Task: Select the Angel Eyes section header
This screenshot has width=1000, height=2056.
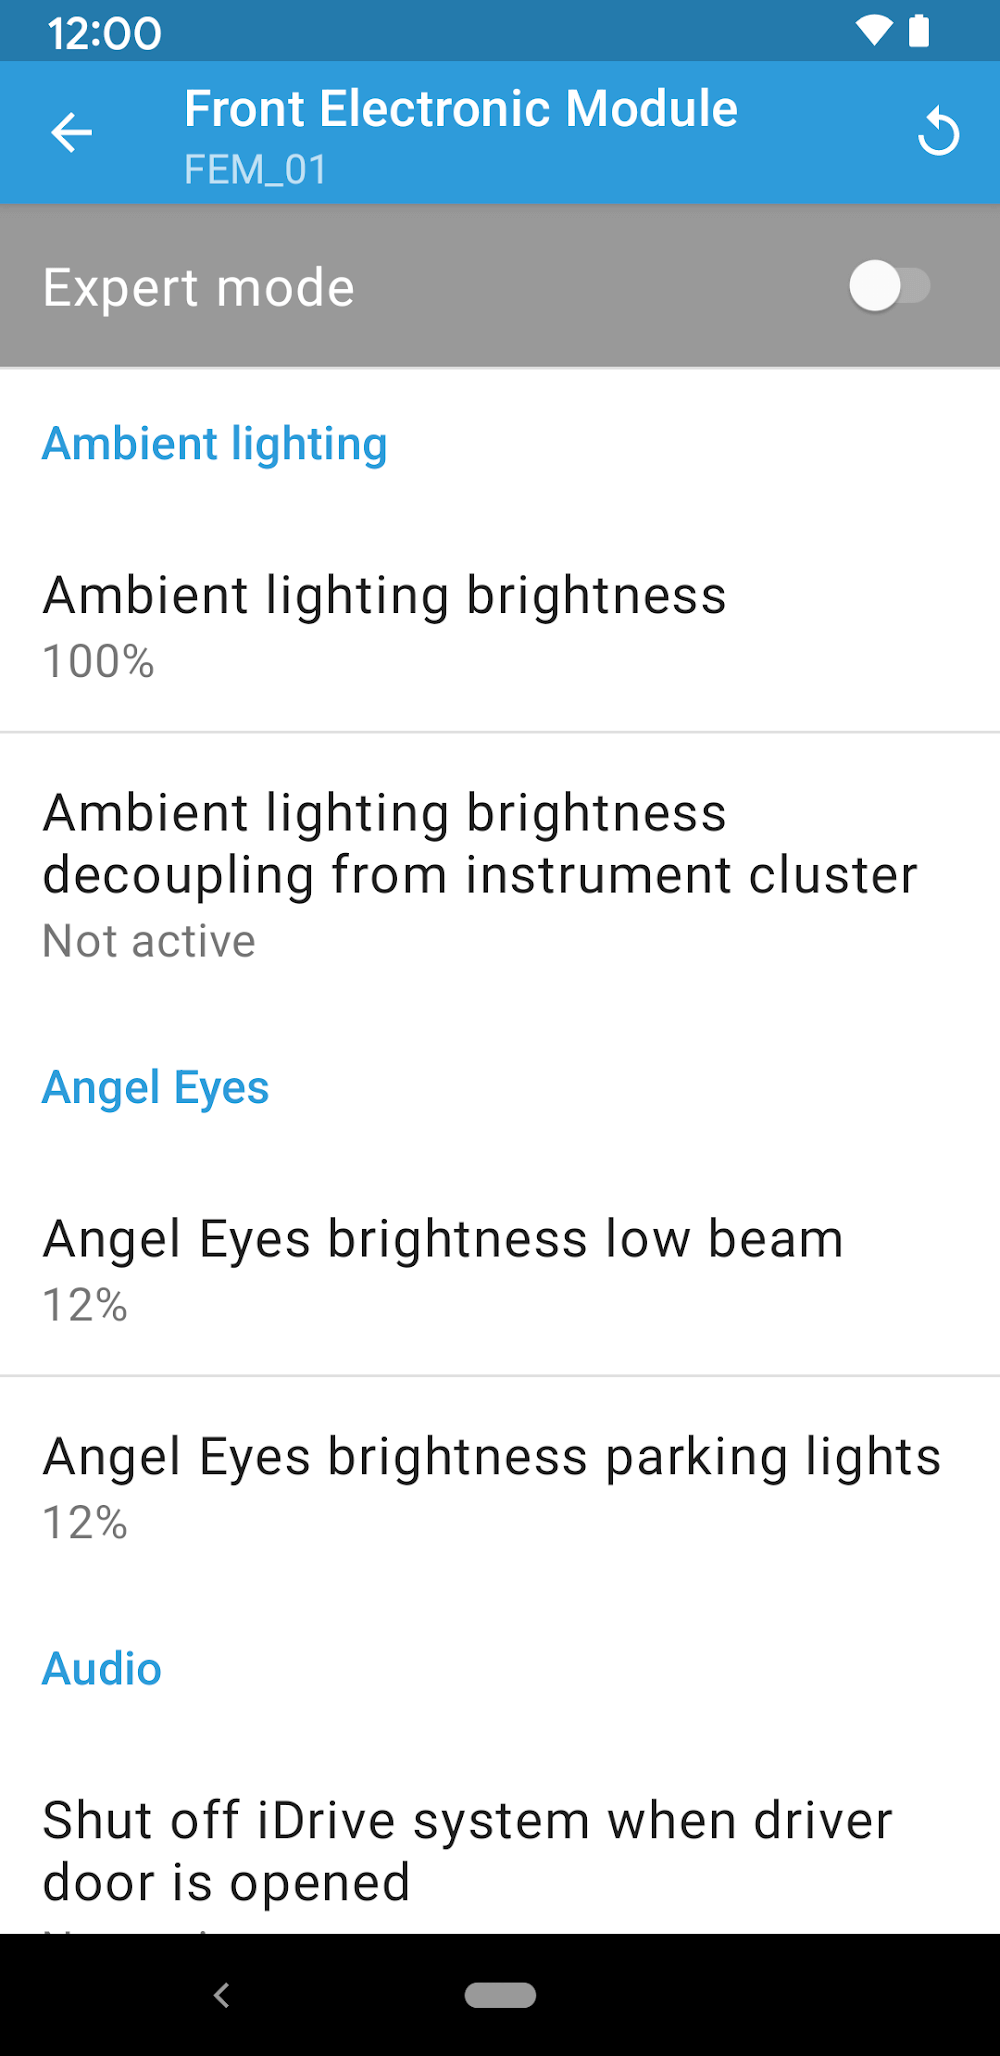Action: [x=155, y=1088]
